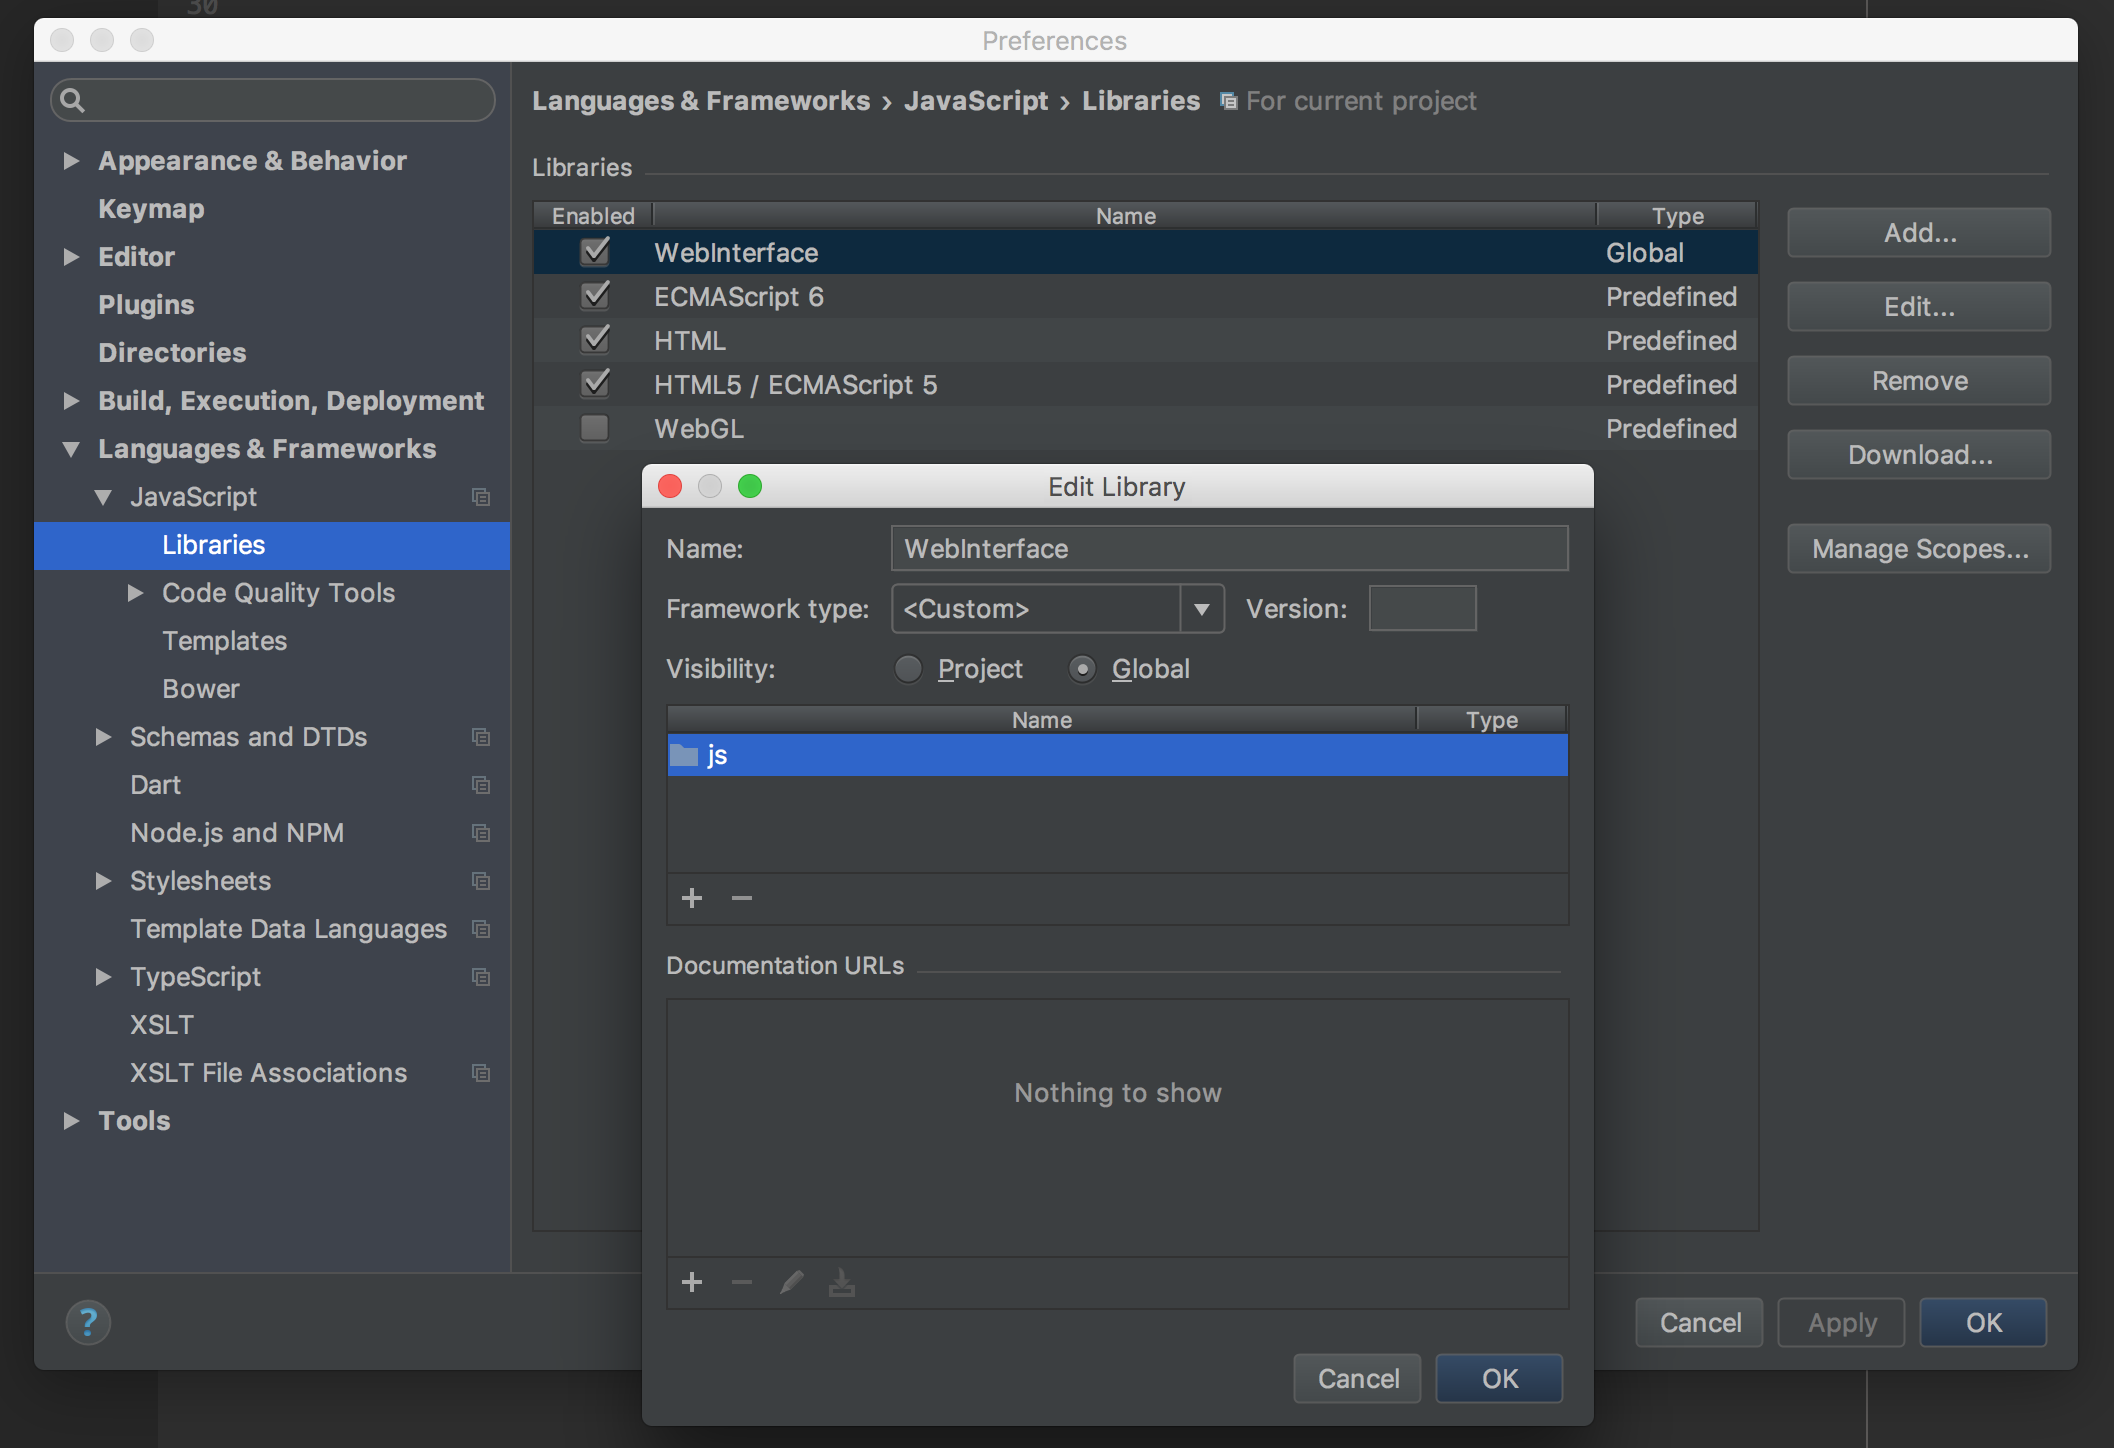2114x1448 pixels.
Task: Disable the HTML5 / ECMAScript 5 checkbox
Action: click(593, 384)
